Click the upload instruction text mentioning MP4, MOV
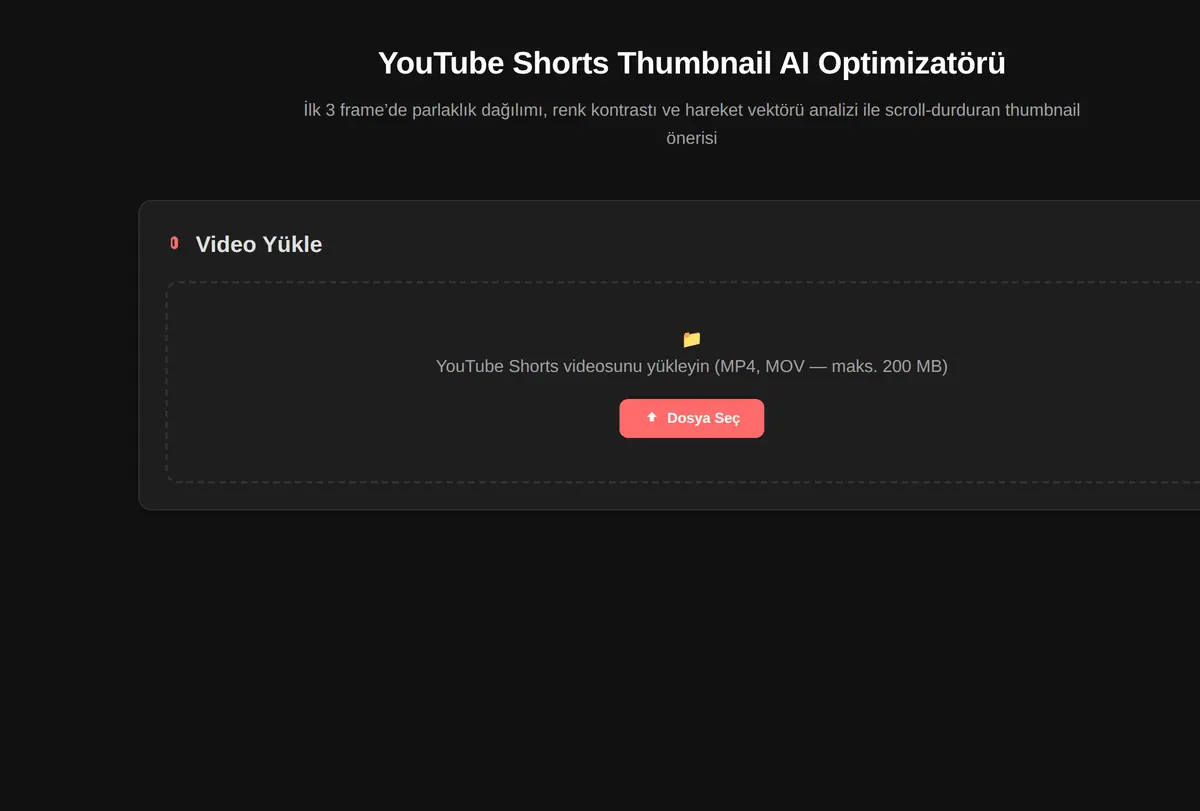Image resolution: width=1200 pixels, height=811 pixels. coord(691,366)
